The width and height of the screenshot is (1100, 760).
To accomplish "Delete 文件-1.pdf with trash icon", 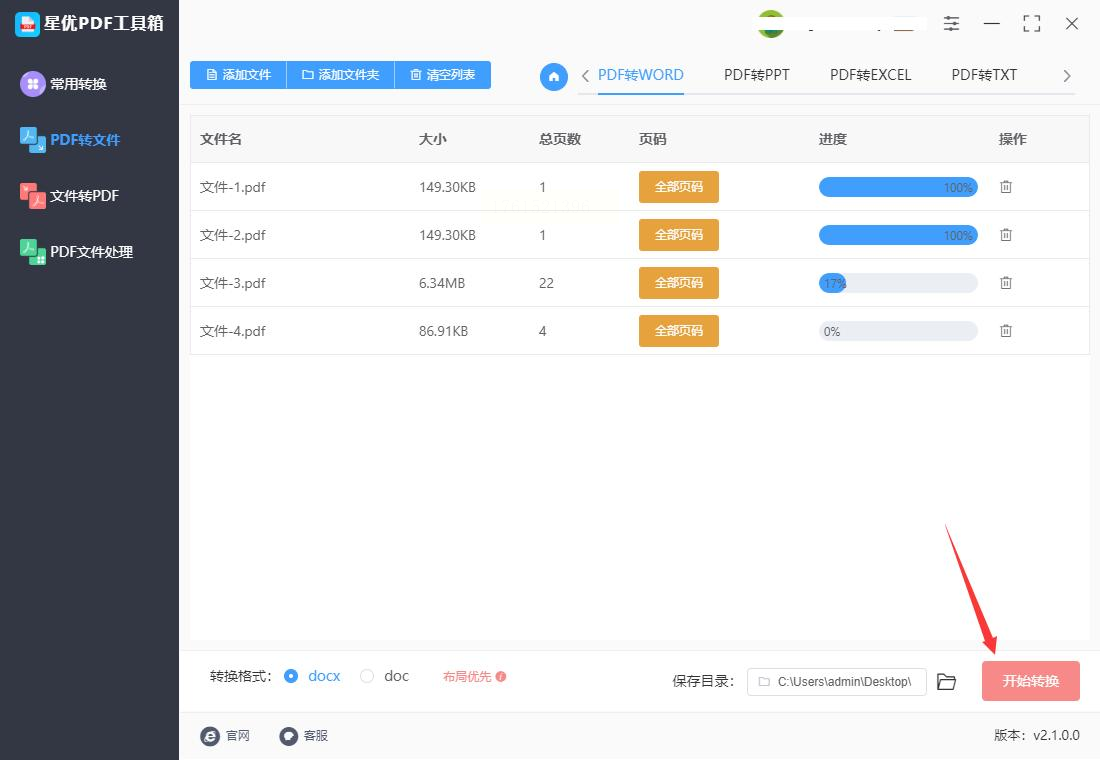I will (x=1005, y=187).
